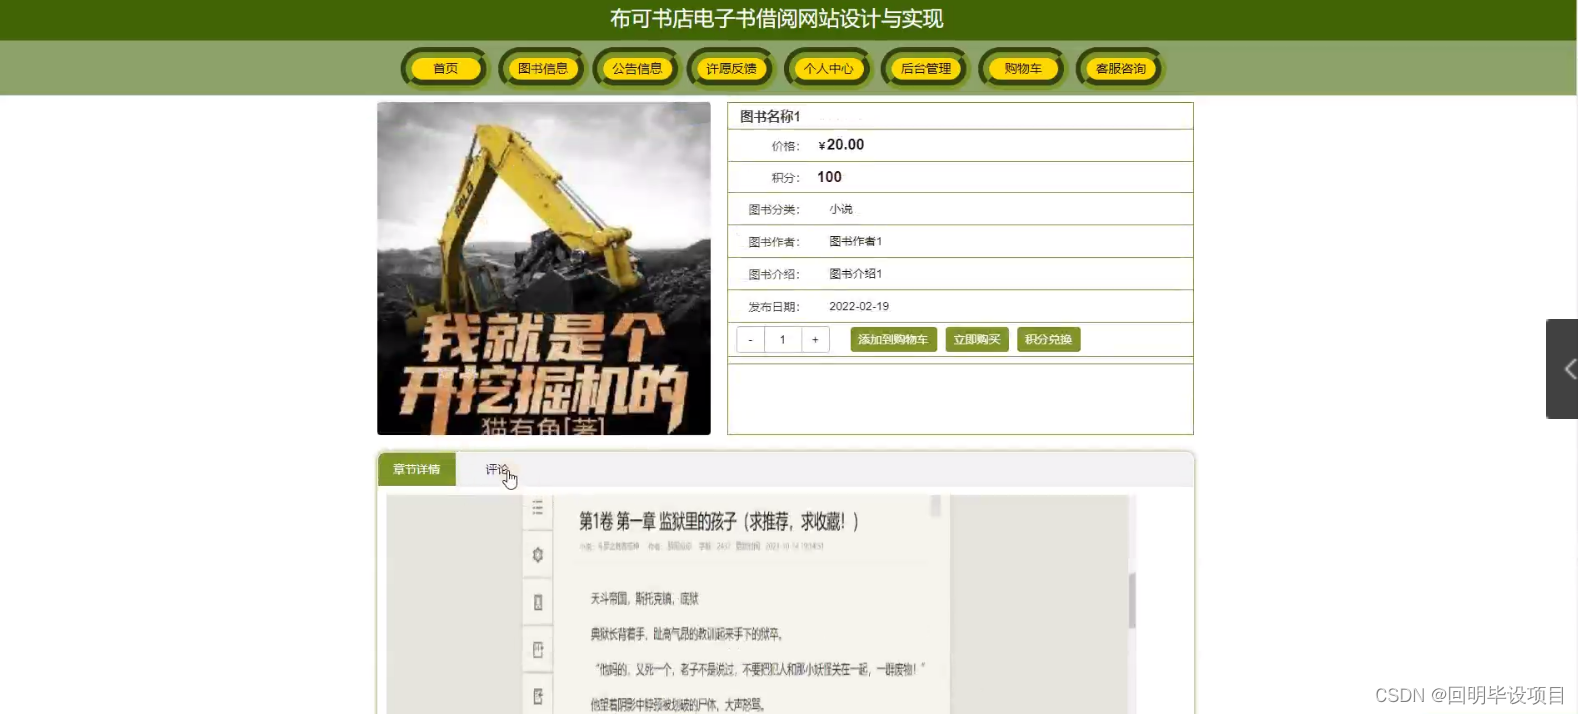Click the book cover image with excavator
The width and height of the screenshot is (1578, 714).
click(544, 268)
